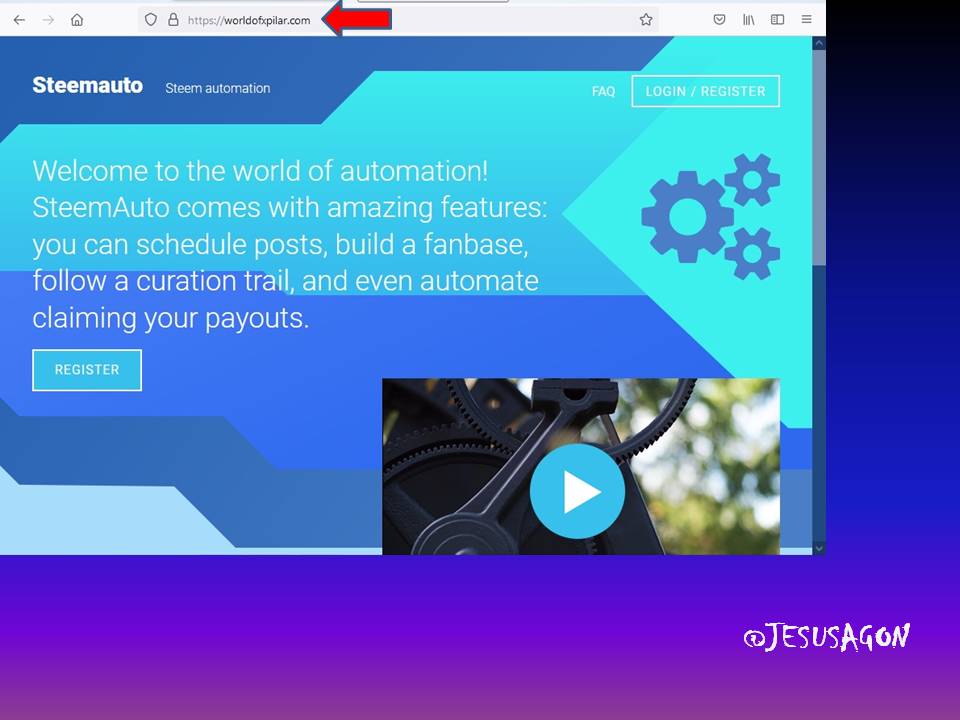Click the tracking protection shield icon

click(x=151, y=20)
